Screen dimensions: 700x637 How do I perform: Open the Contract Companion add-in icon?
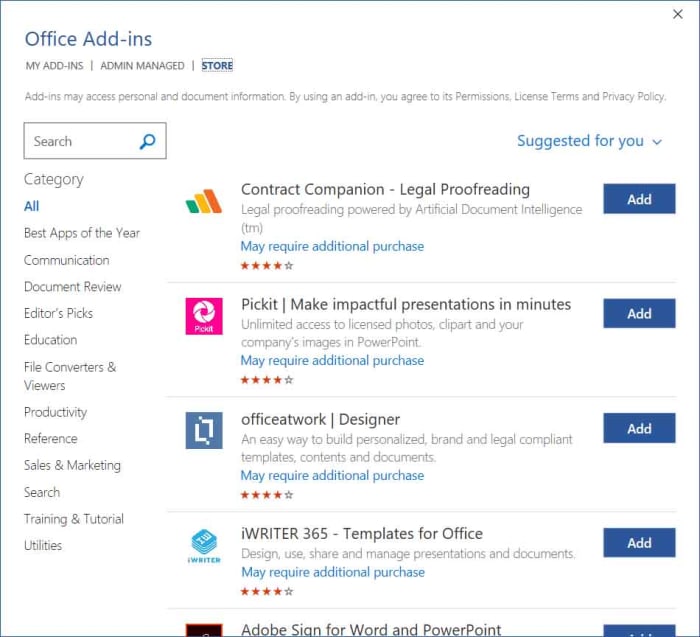coord(204,201)
